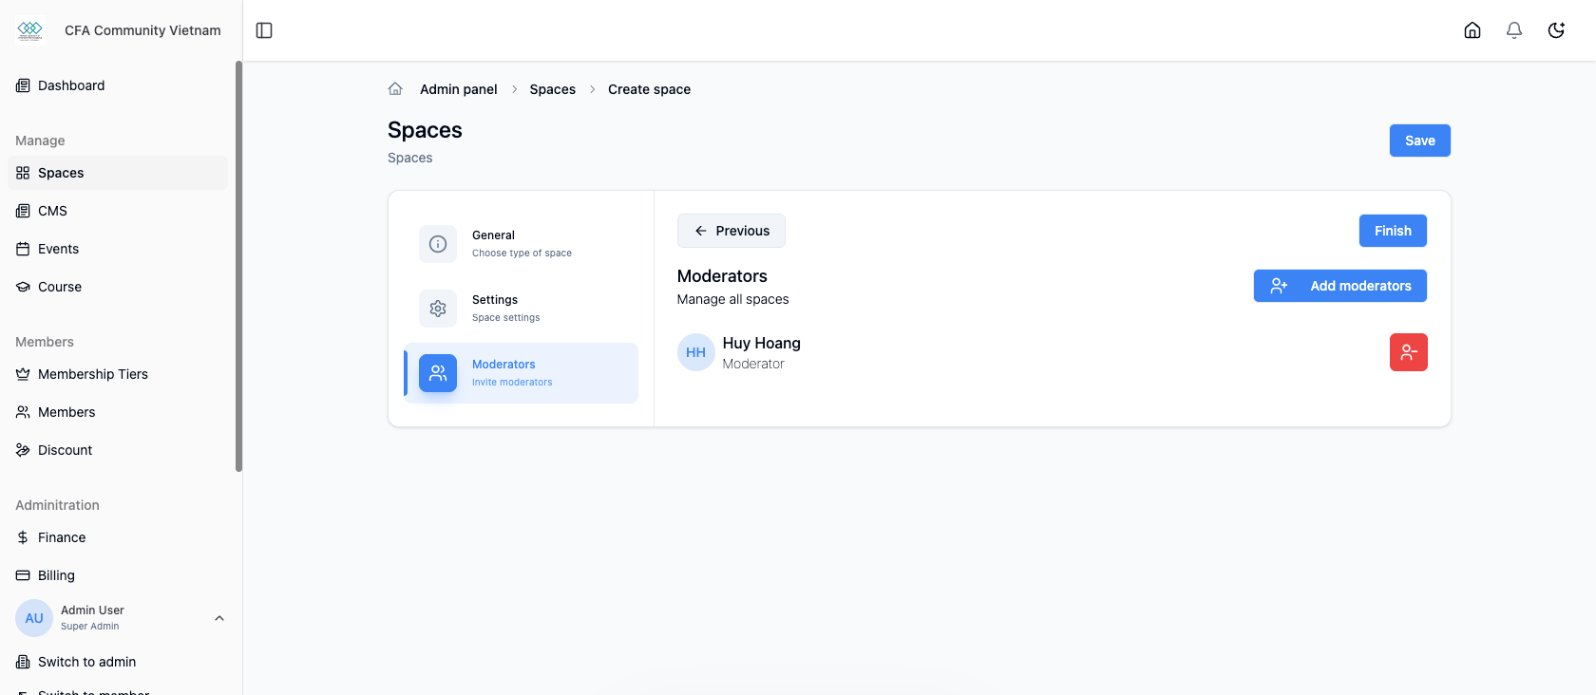Collapse the sidebar panel toggle icon

click(264, 30)
